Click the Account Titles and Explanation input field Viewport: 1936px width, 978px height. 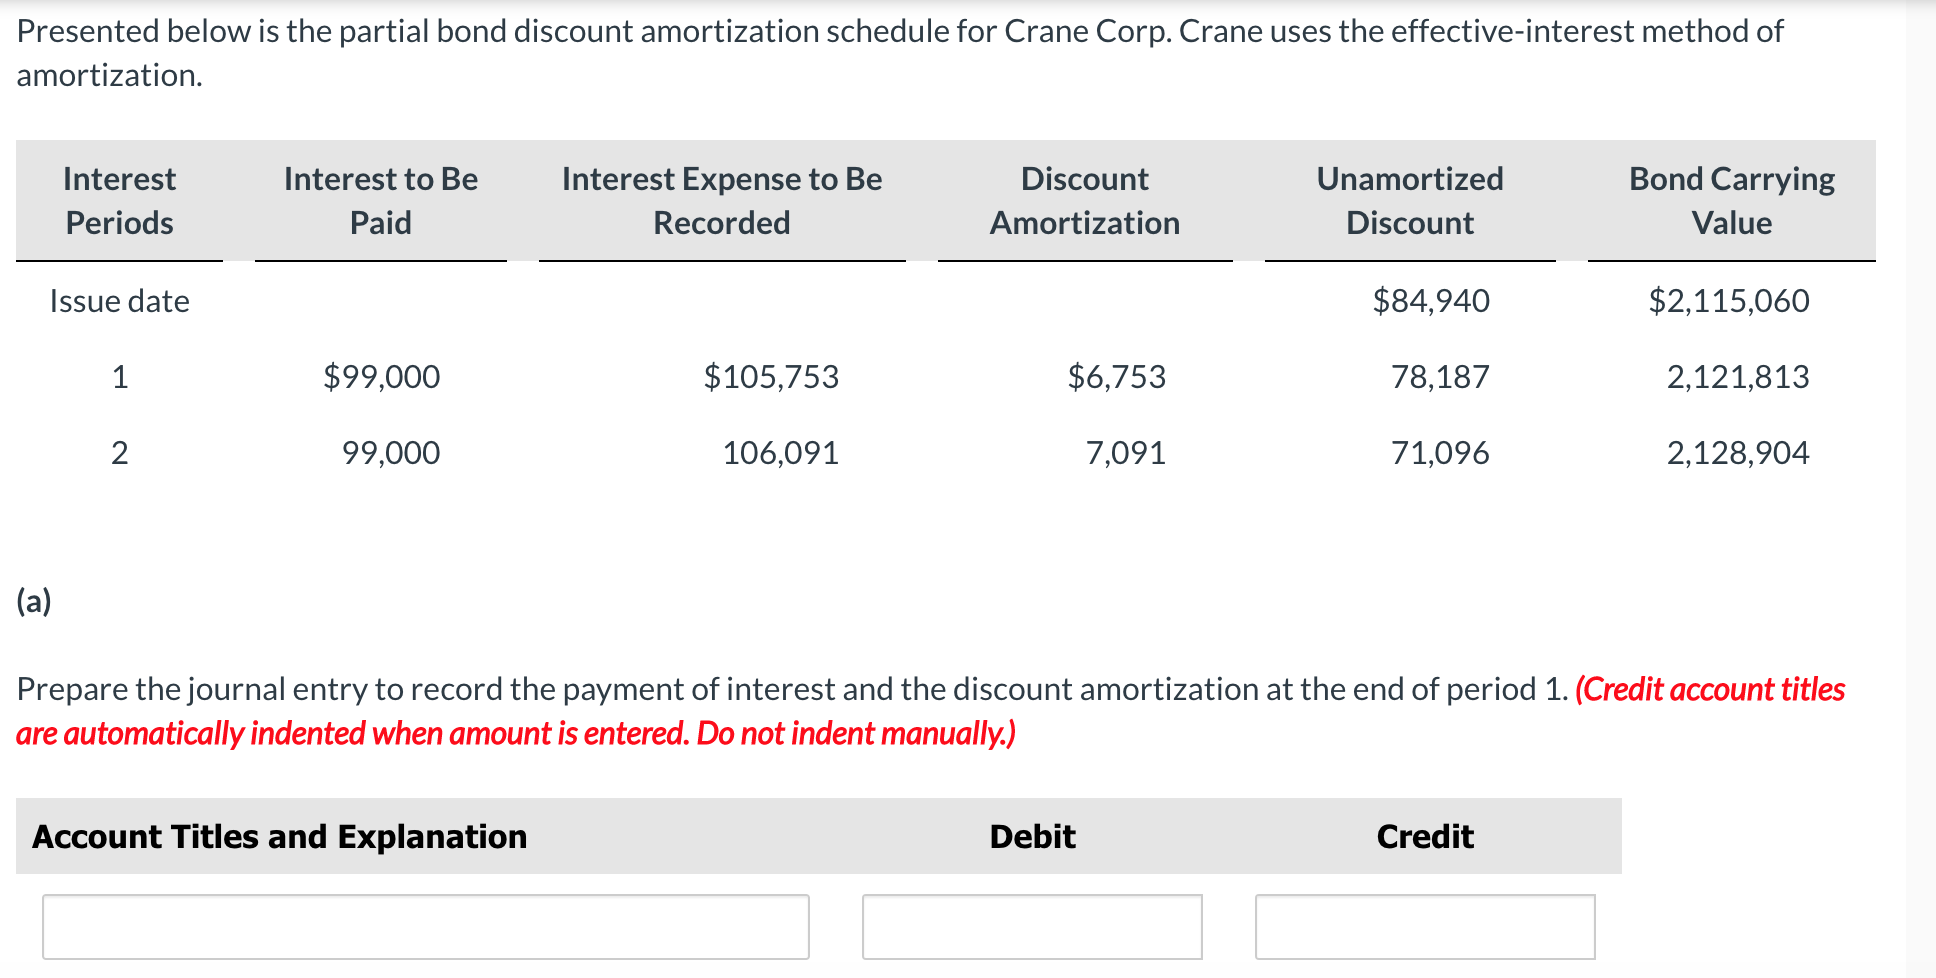424,927
